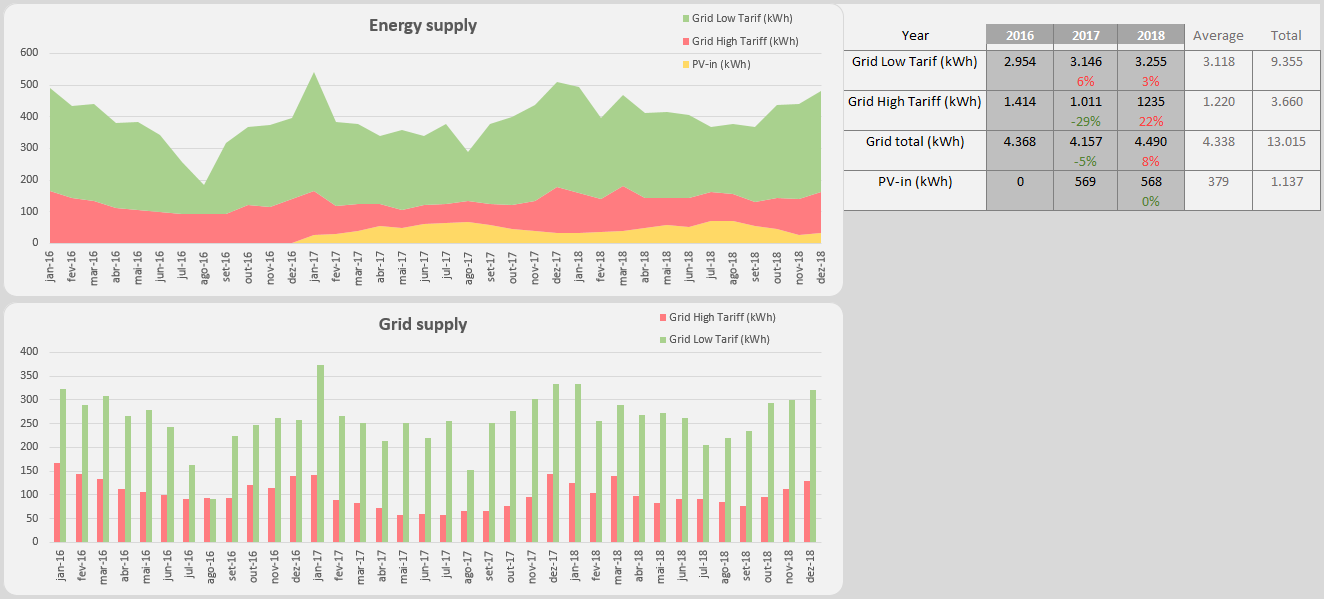Viewport: 1324px width, 599px height.
Task: Click yellow PV-in legend swatch
Action: pos(685,64)
